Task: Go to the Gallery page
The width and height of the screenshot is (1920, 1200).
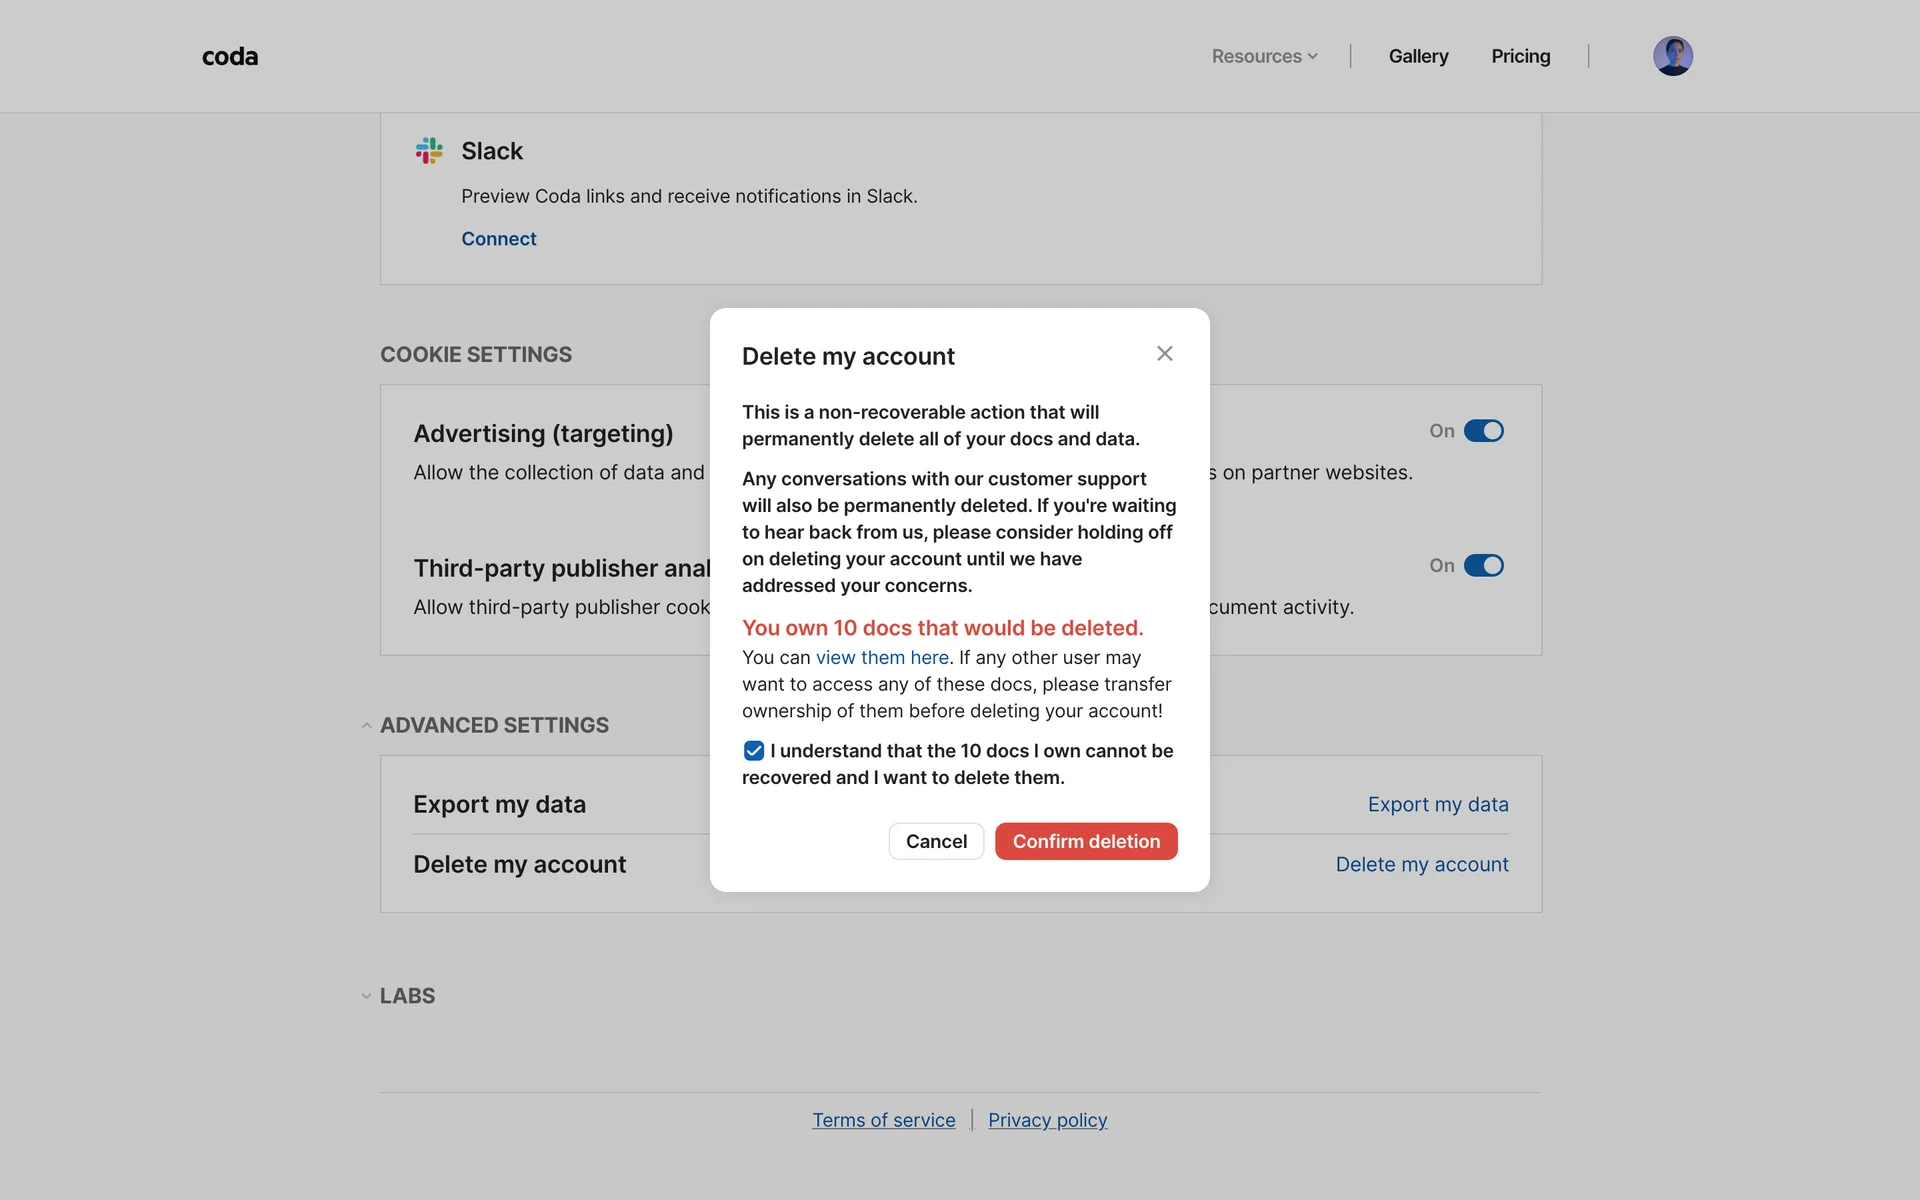Action: 1418,57
